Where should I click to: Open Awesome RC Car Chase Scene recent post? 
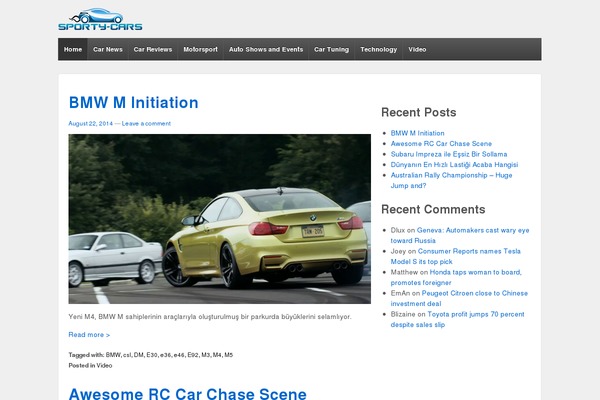(441, 144)
